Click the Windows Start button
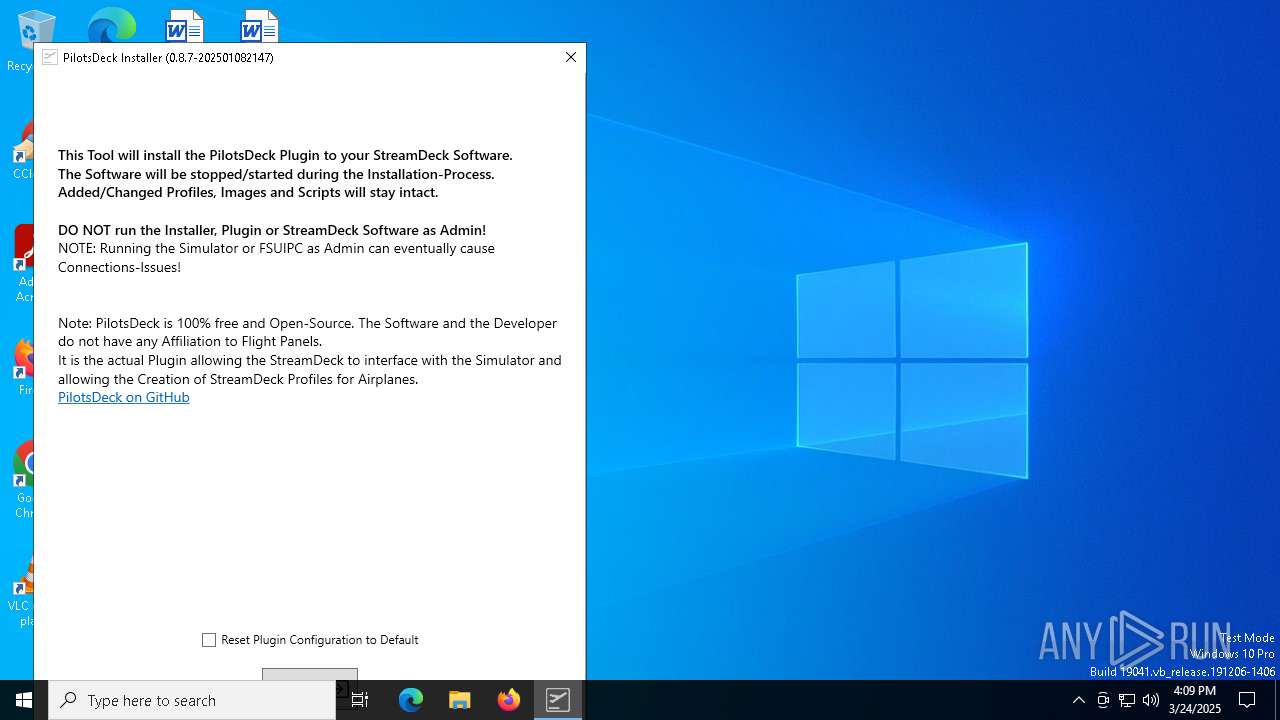1280x720 pixels. pos(24,700)
